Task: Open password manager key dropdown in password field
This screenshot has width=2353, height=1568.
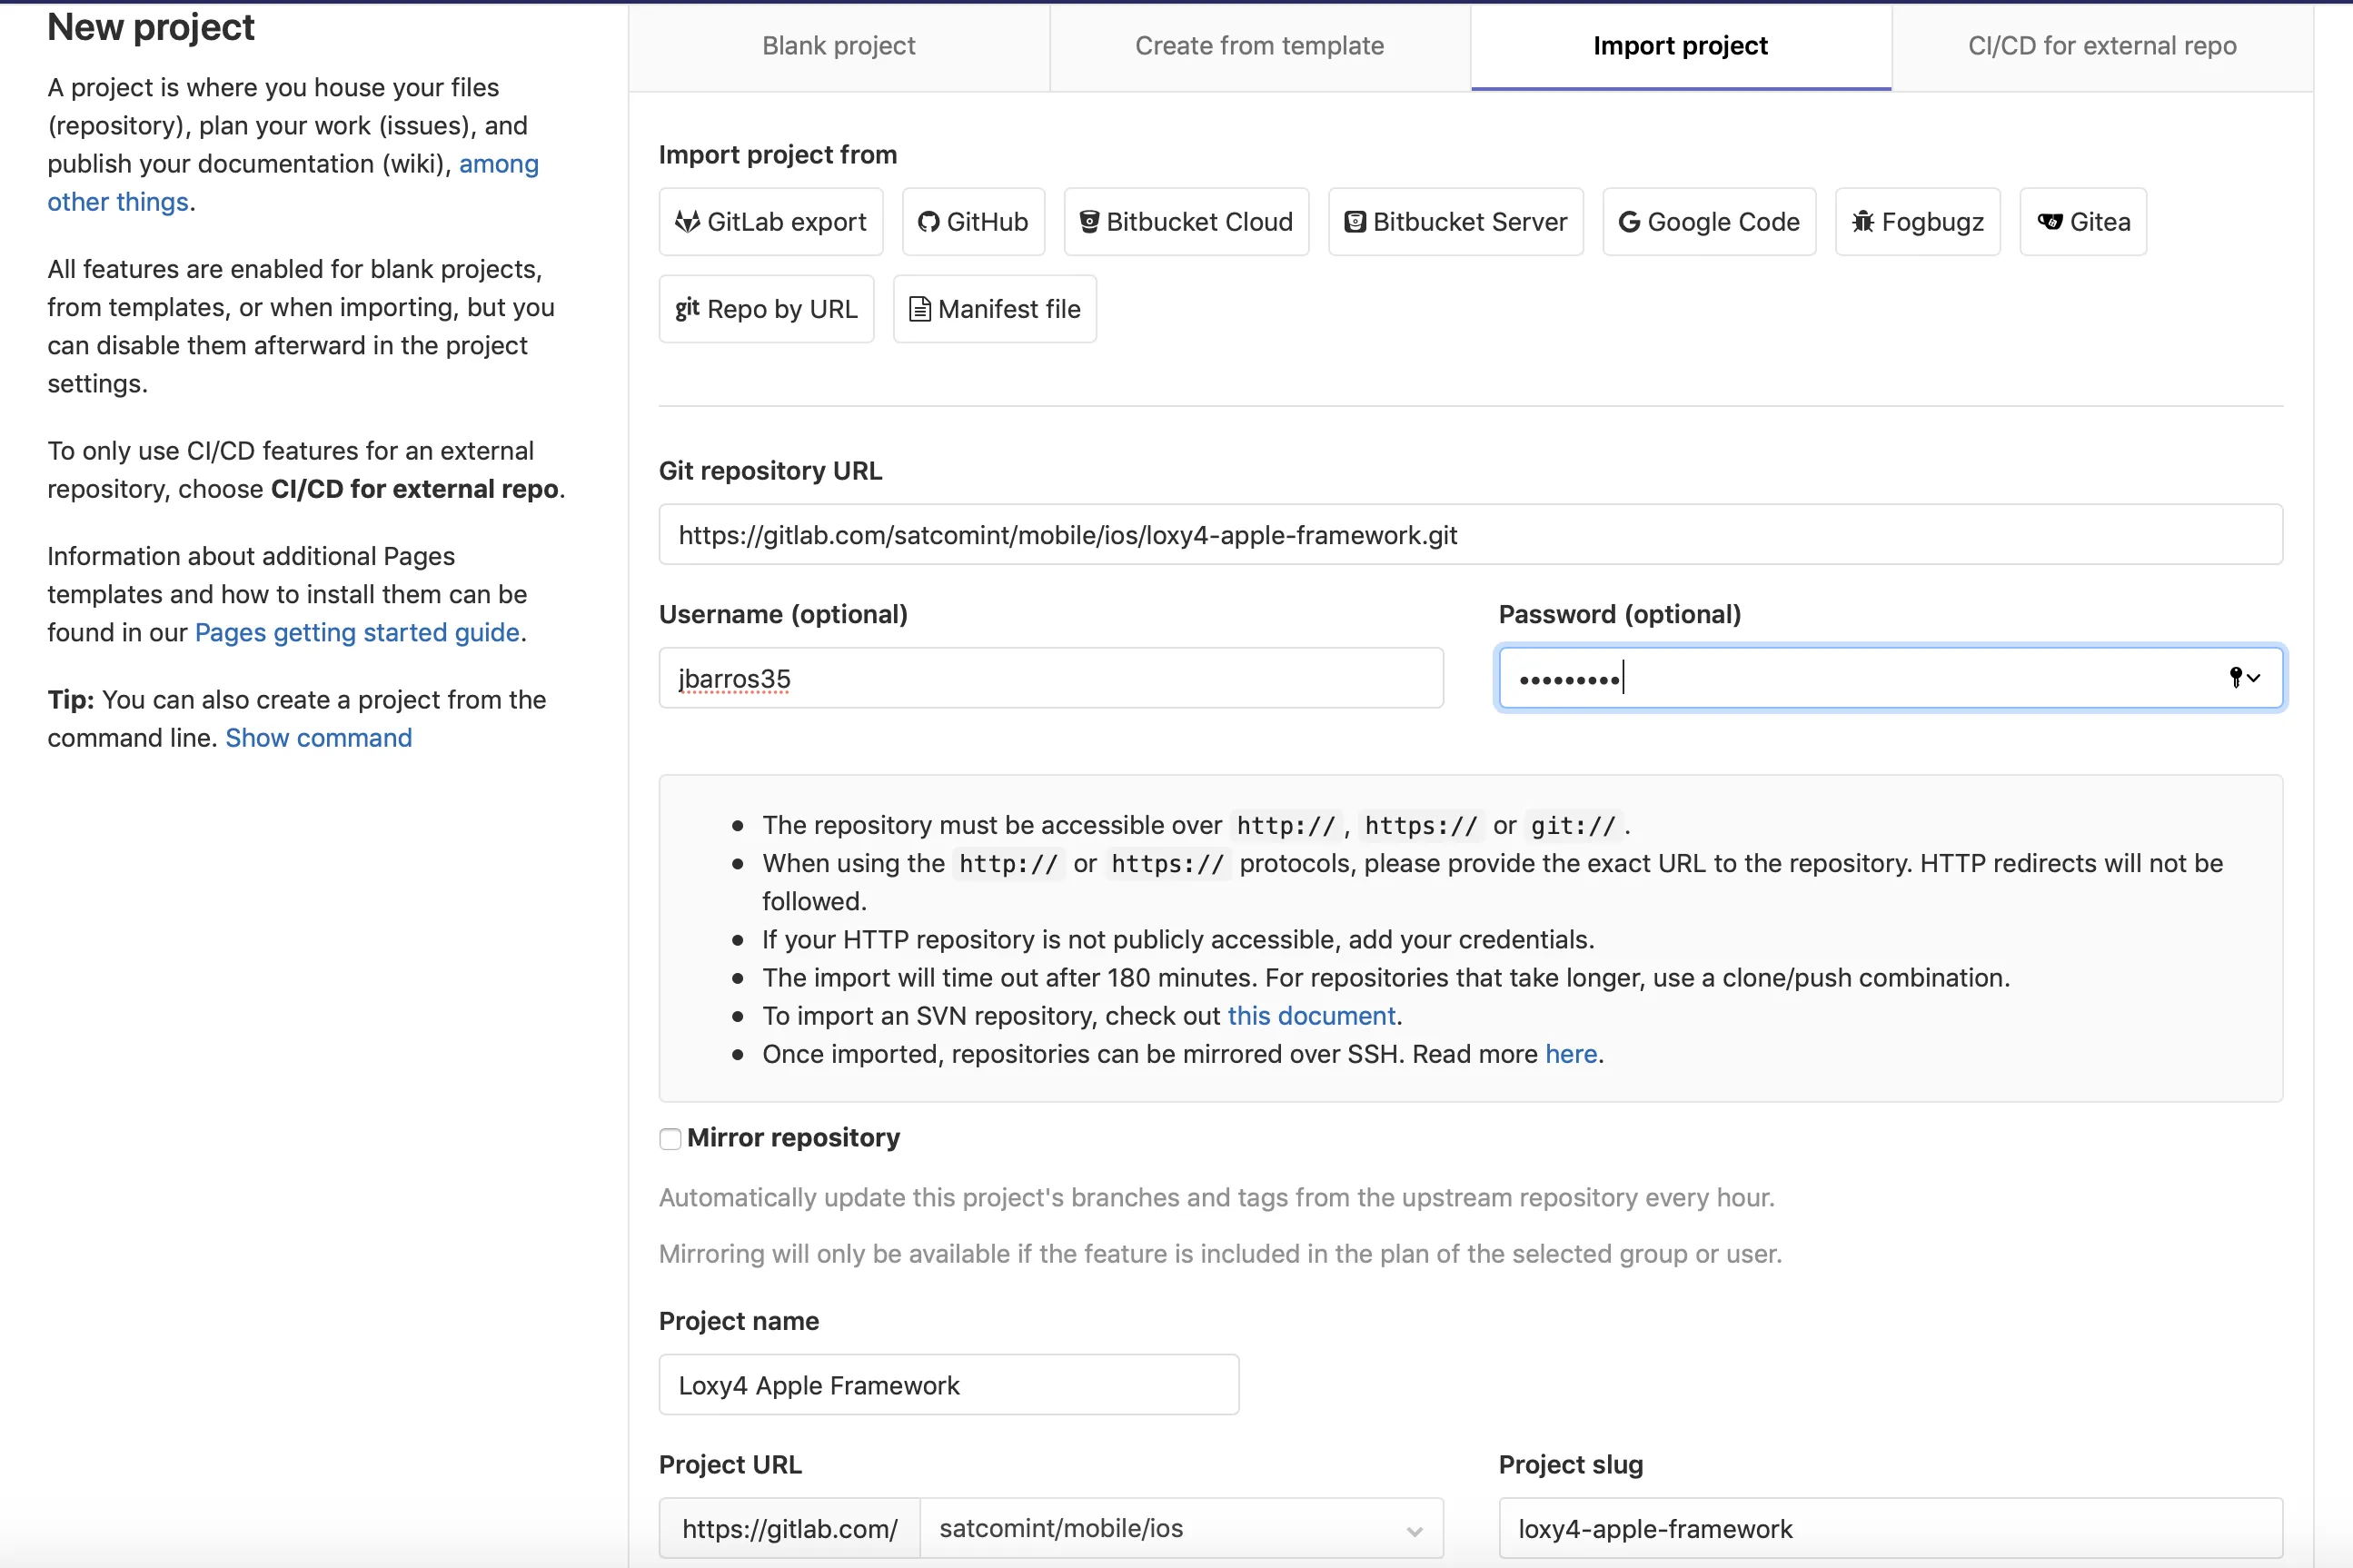Action: [2244, 678]
